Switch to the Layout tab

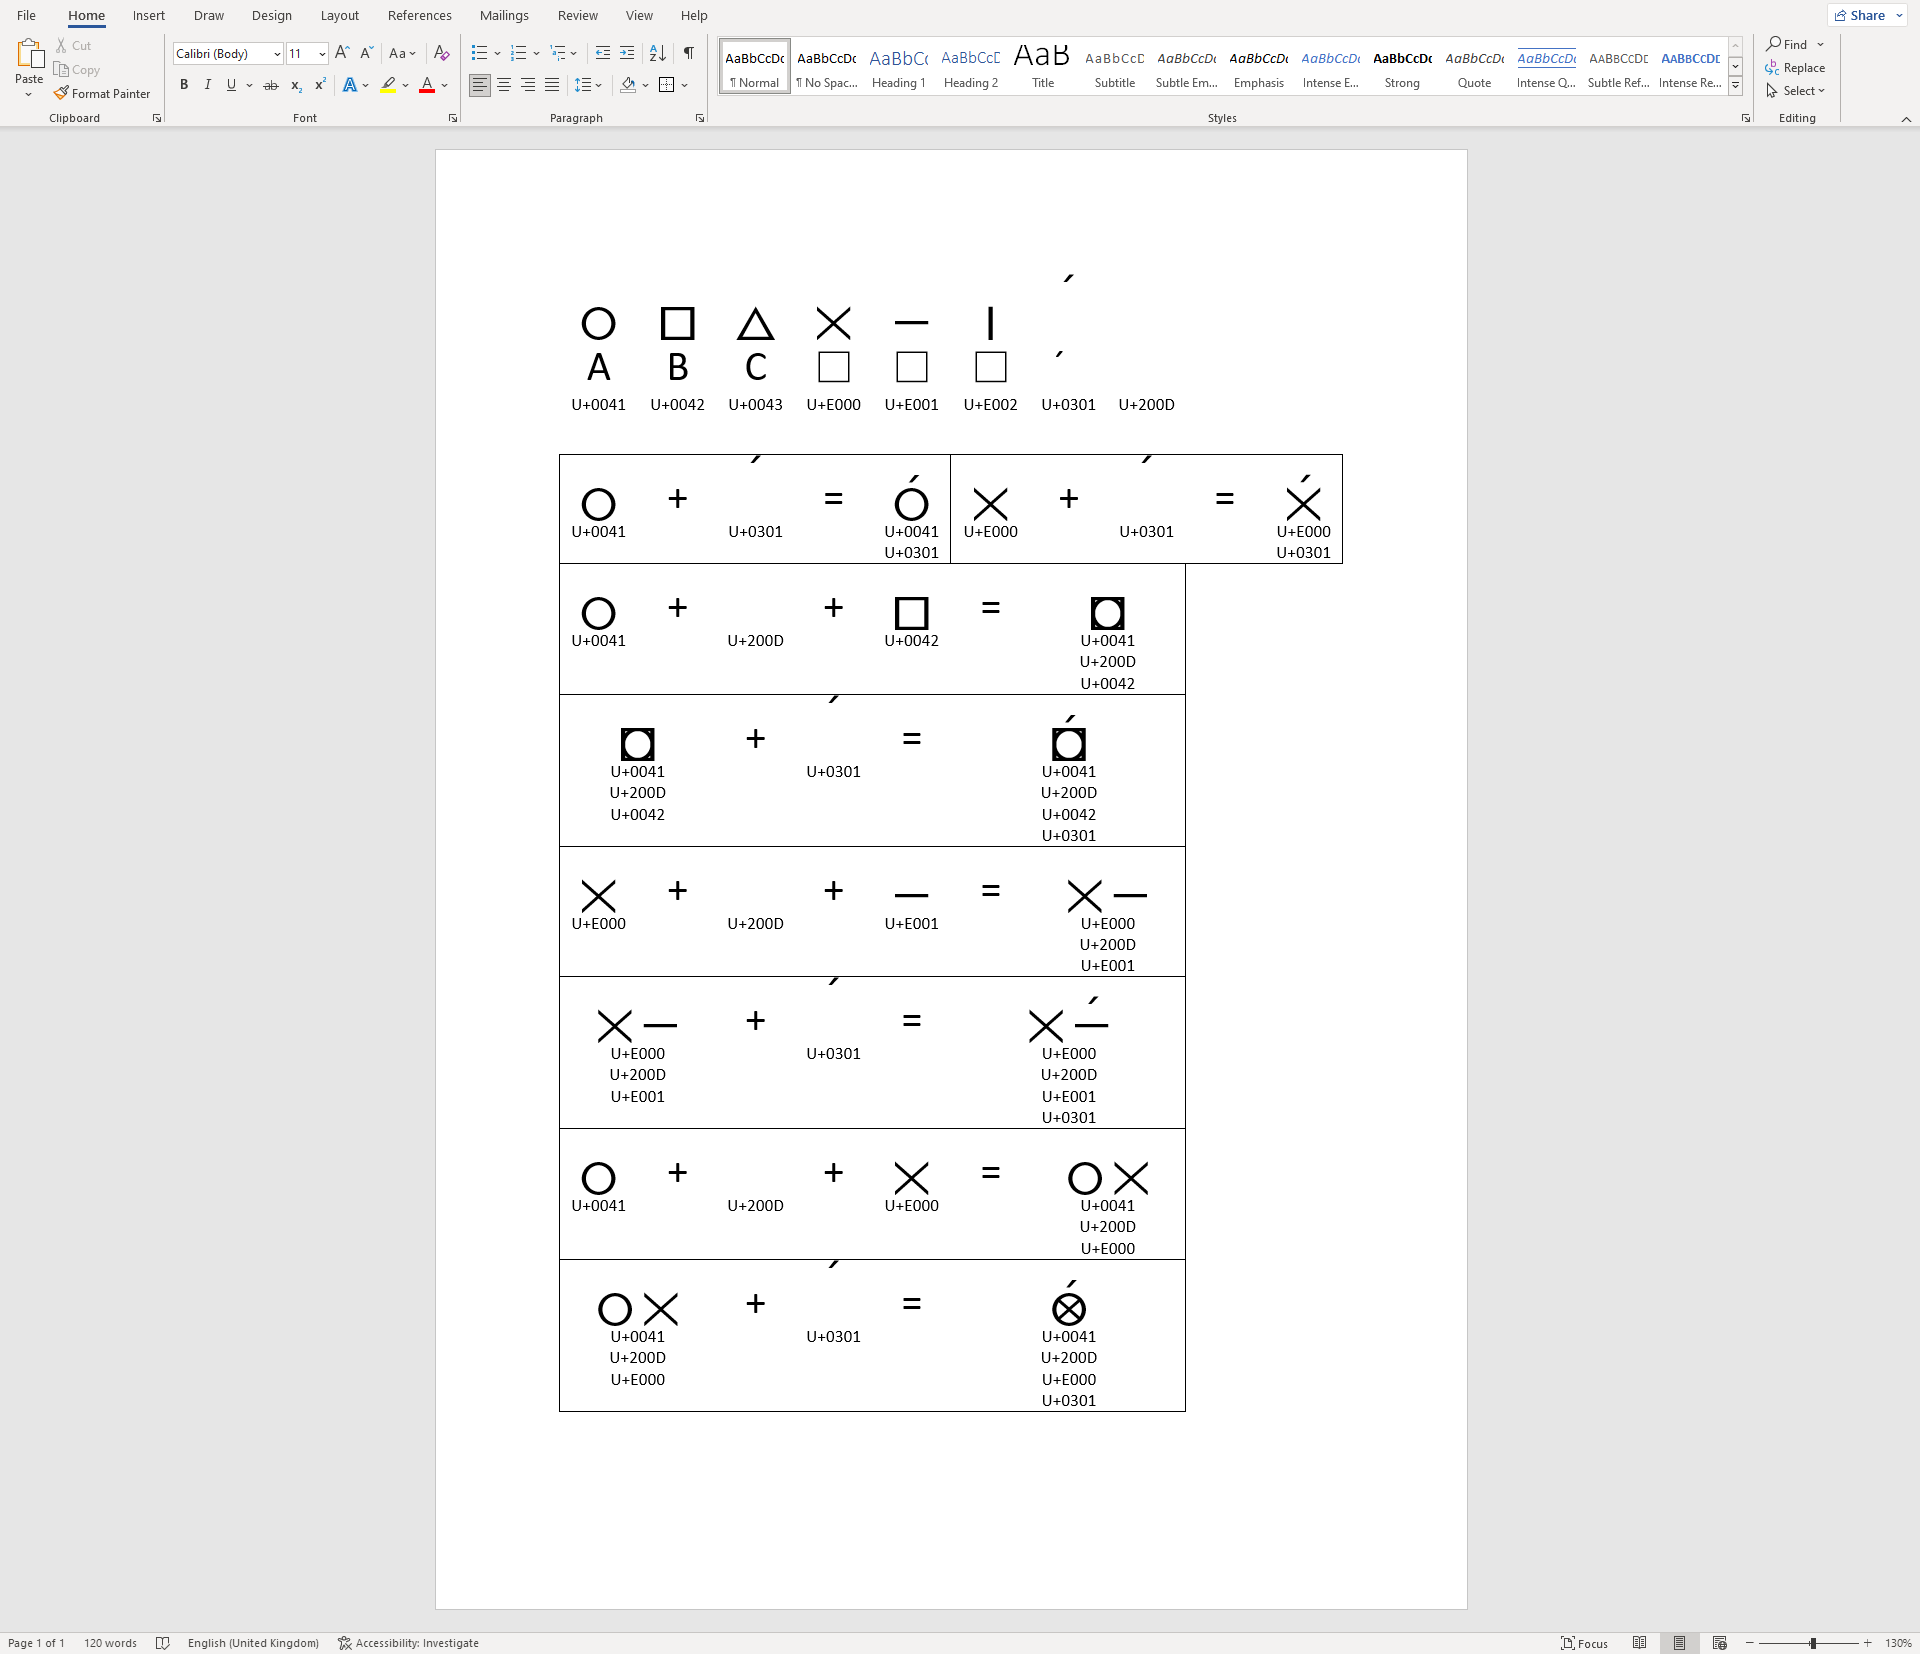click(339, 15)
